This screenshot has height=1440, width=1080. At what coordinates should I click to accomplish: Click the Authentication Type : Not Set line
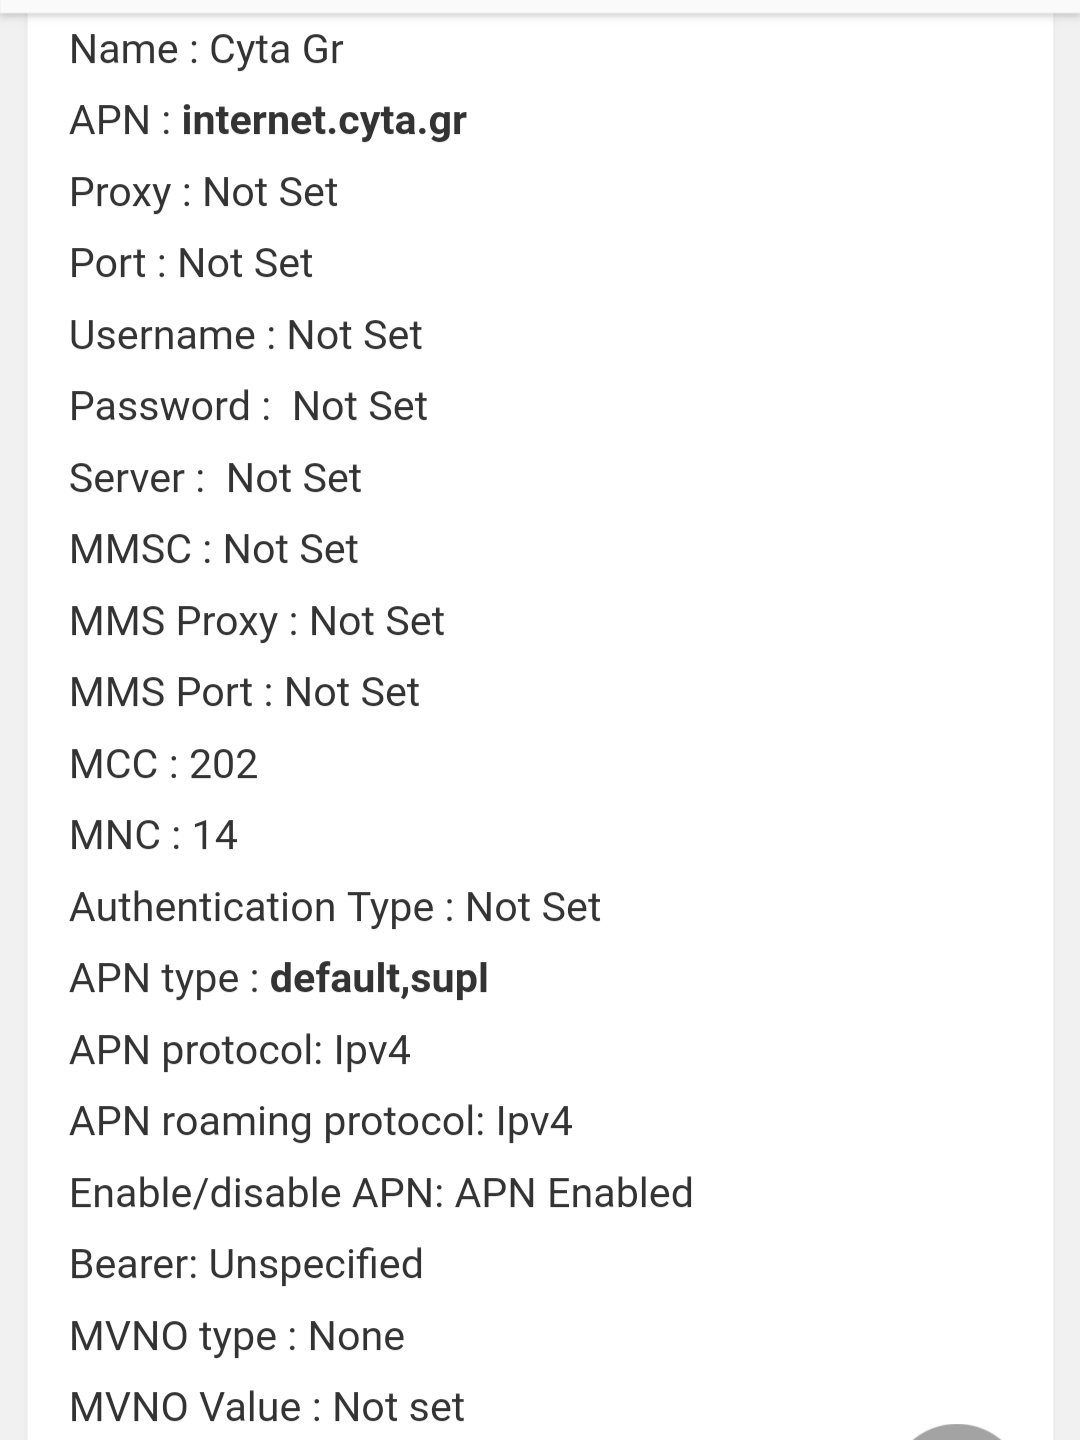point(335,907)
